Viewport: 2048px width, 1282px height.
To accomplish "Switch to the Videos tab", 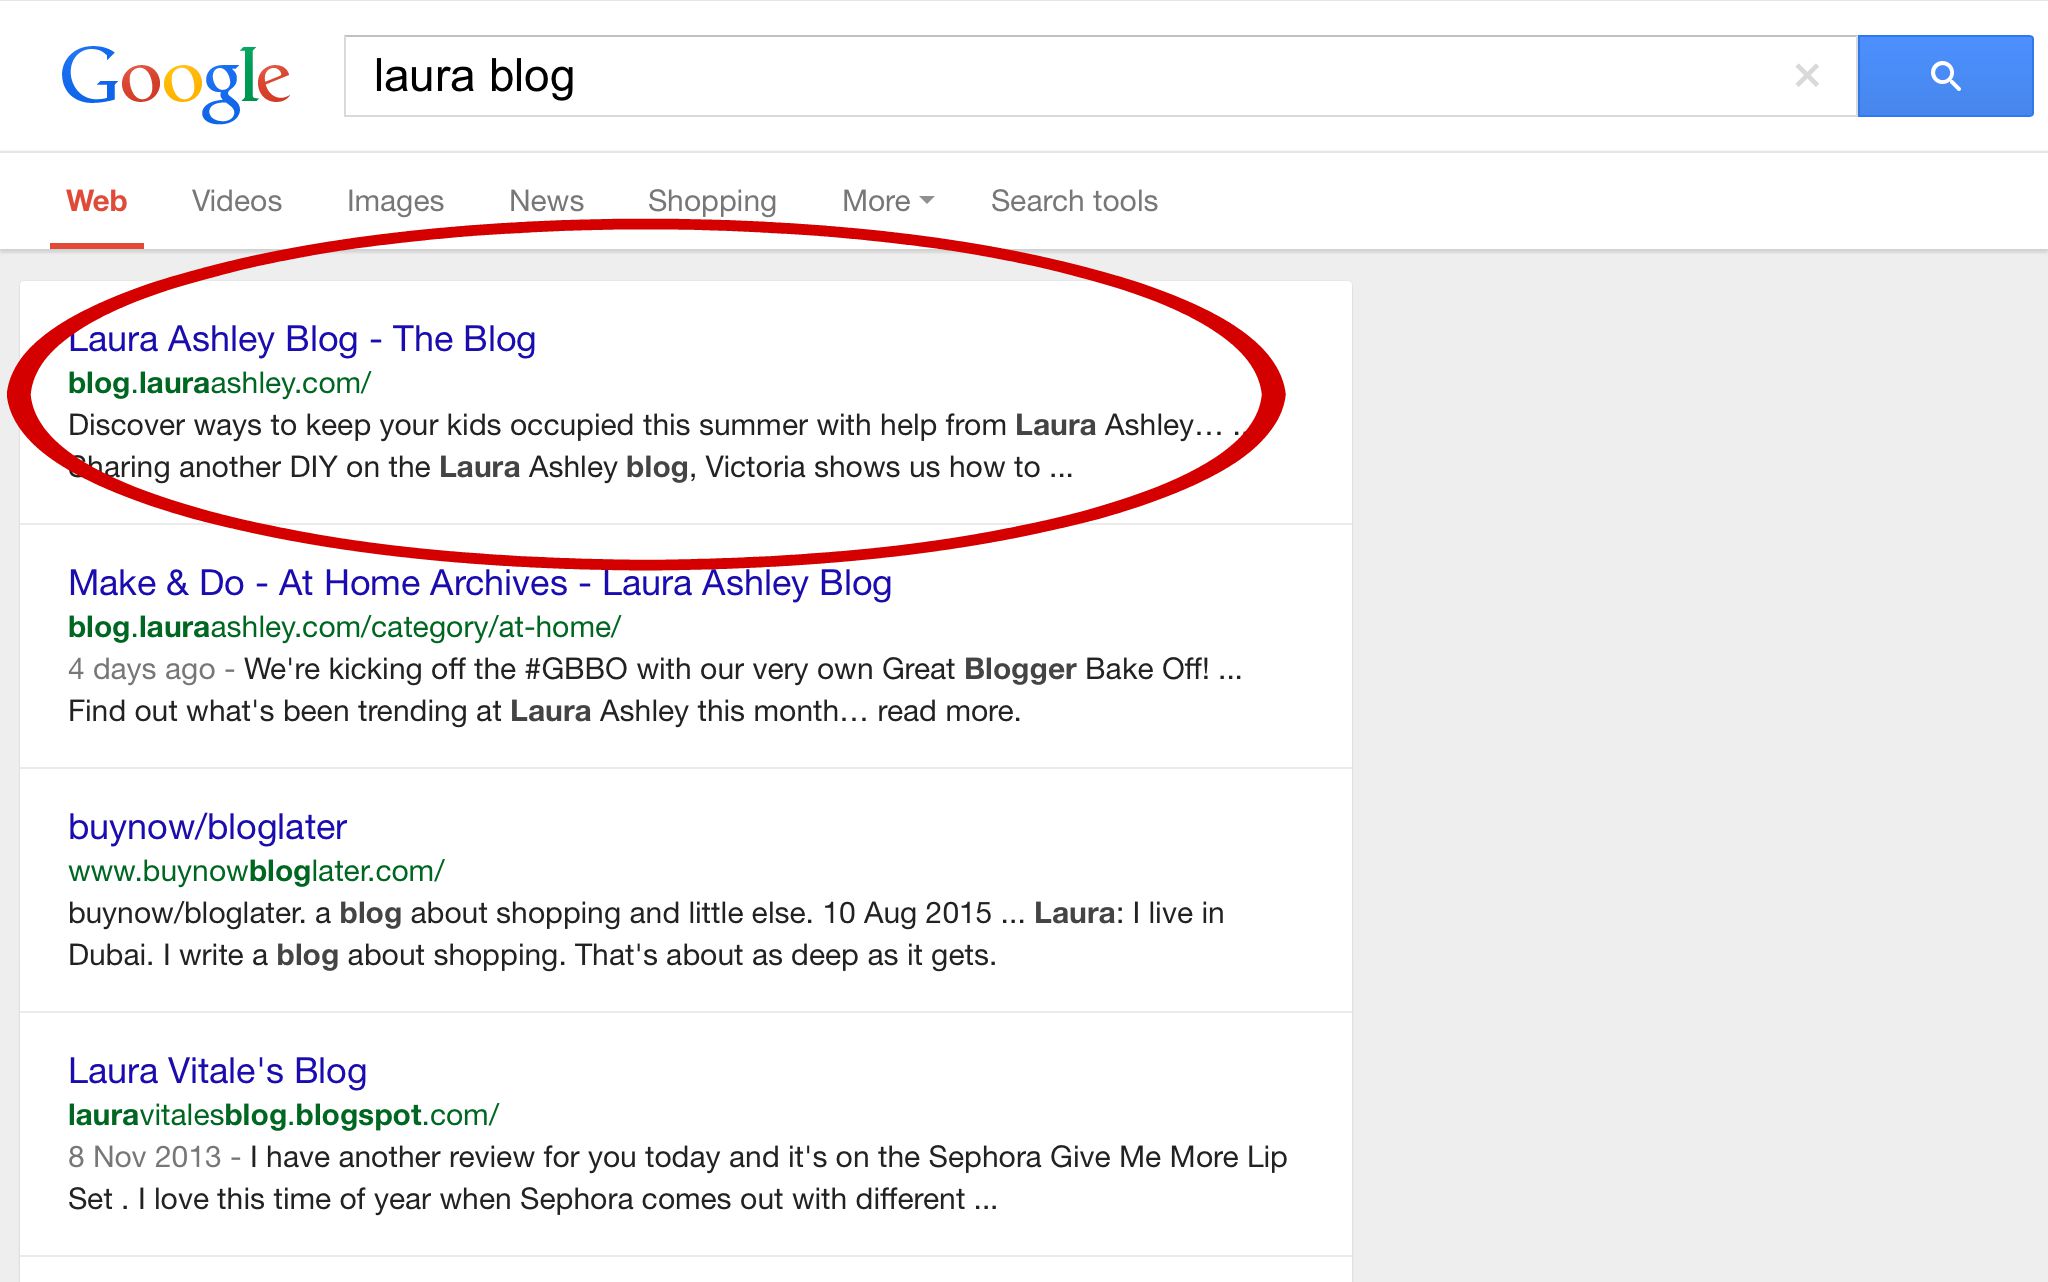I will click(x=237, y=201).
